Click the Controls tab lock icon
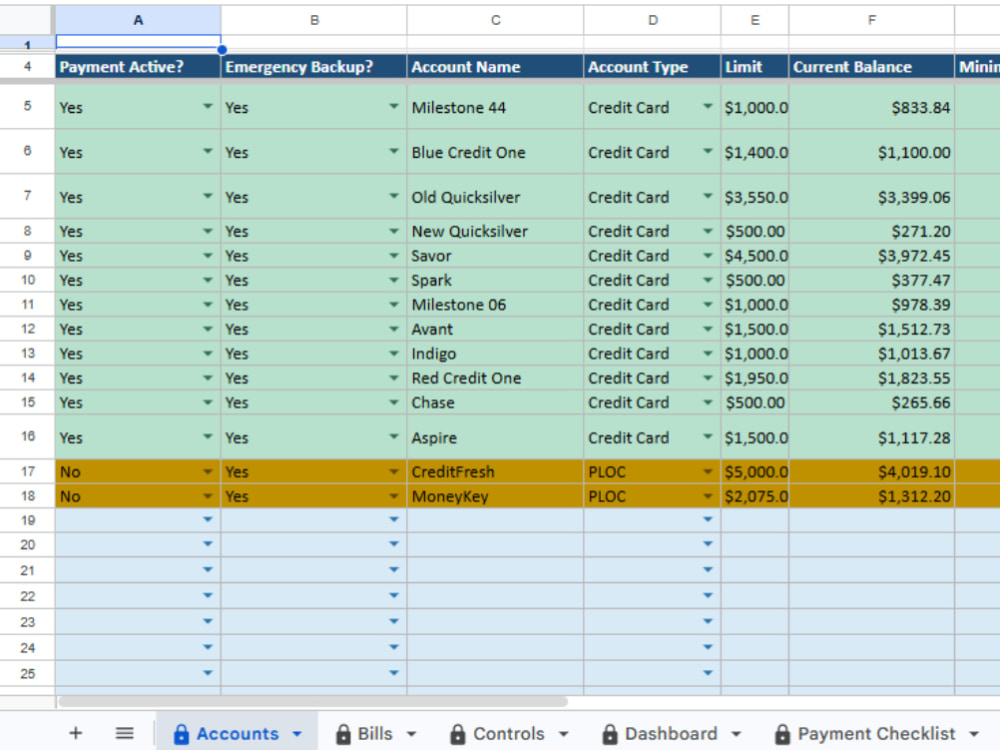This screenshot has width=1000, height=750. point(457,734)
